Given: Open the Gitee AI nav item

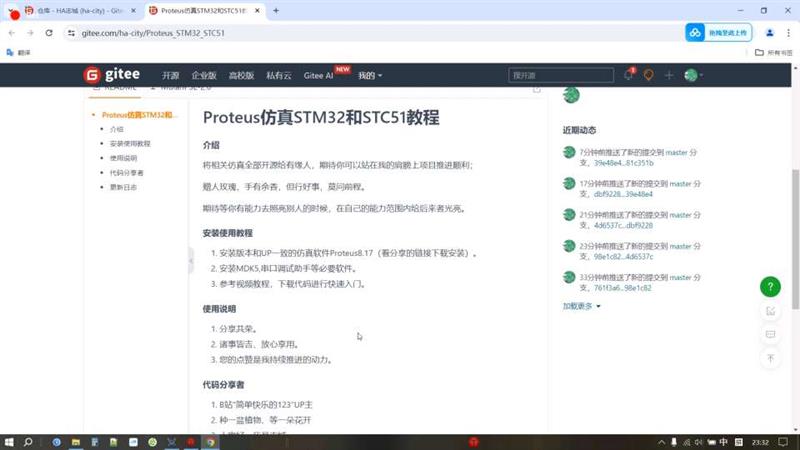Looking at the screenshot, I should coord(318,76).
